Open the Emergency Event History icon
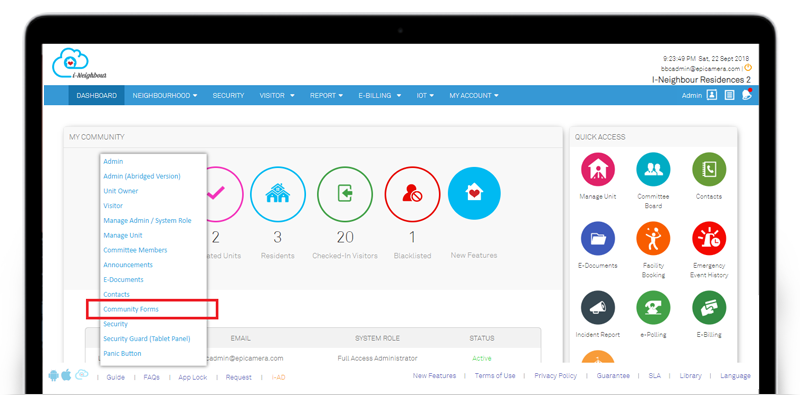The height and width of the screenshot is (395, 800). pos(709,238)
